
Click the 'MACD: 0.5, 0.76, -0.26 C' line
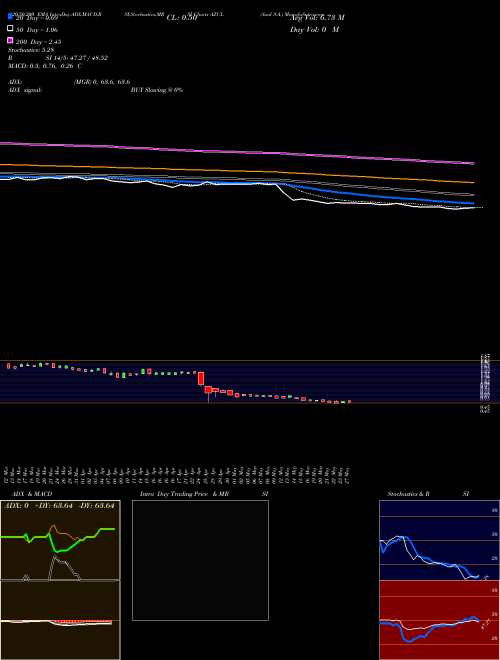pyautogui.click(x=45, y=66)
